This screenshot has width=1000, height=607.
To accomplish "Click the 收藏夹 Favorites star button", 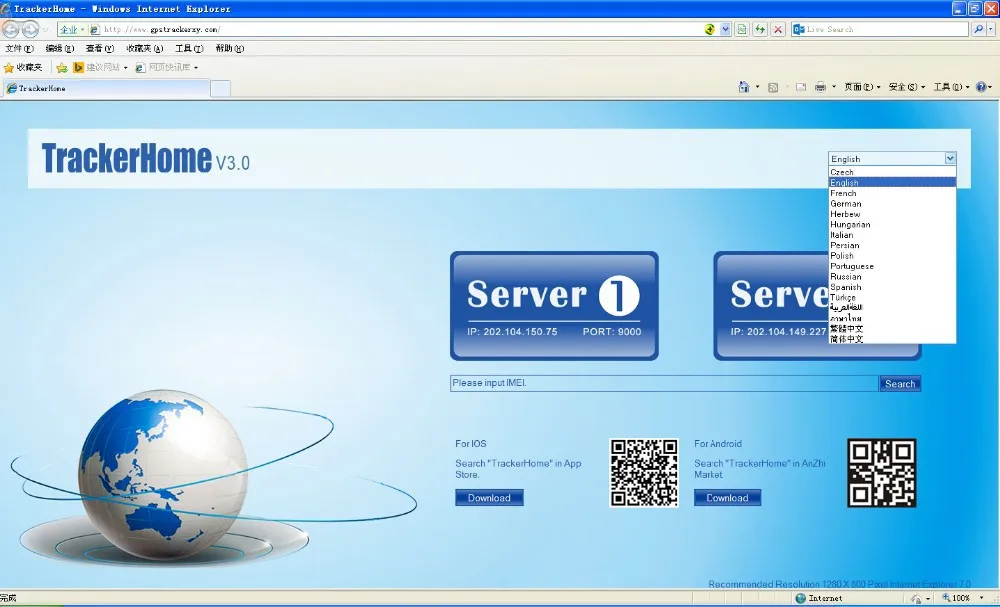I will 23,68.
